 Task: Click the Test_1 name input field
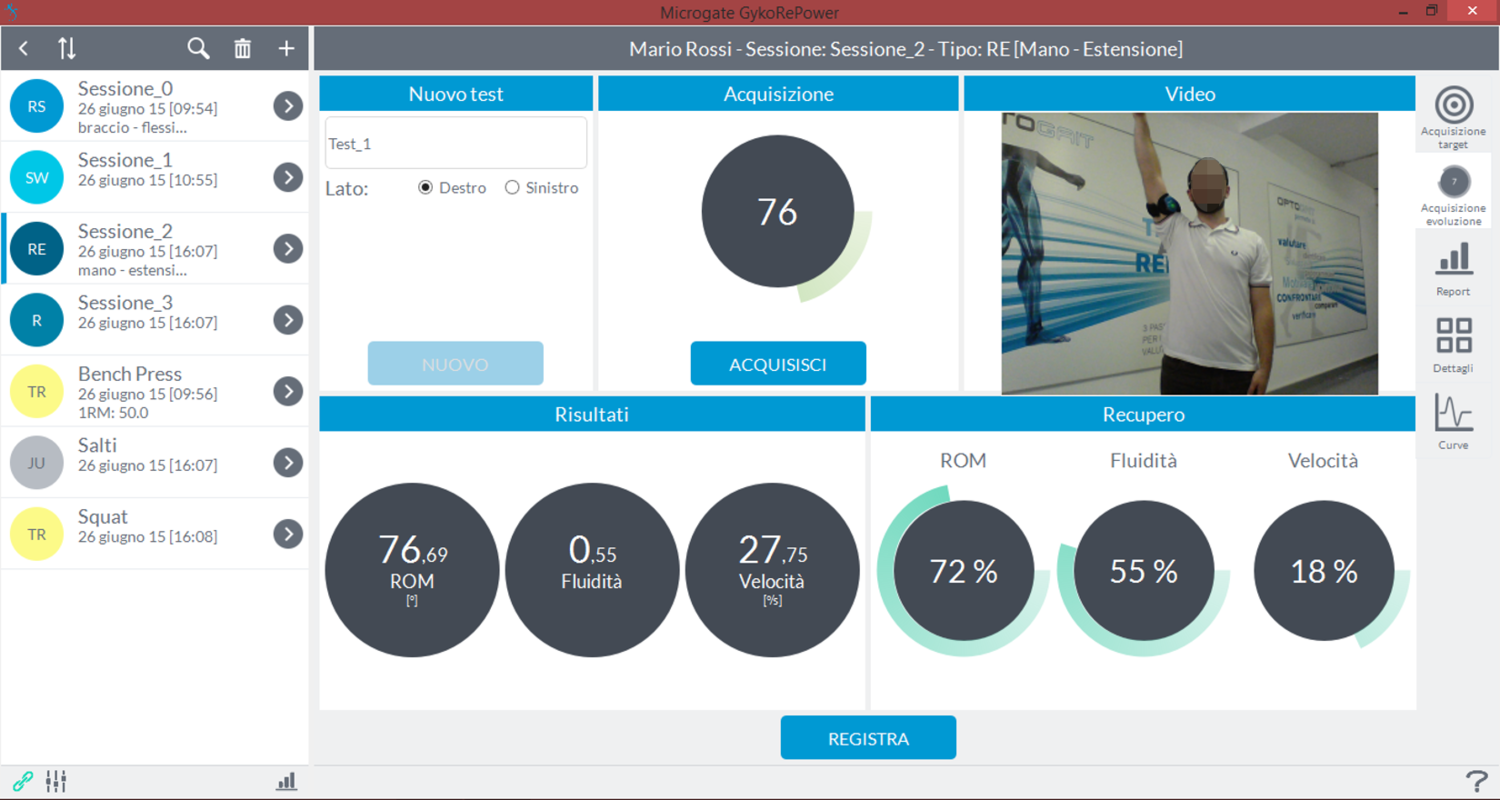(x=455, y=144)
